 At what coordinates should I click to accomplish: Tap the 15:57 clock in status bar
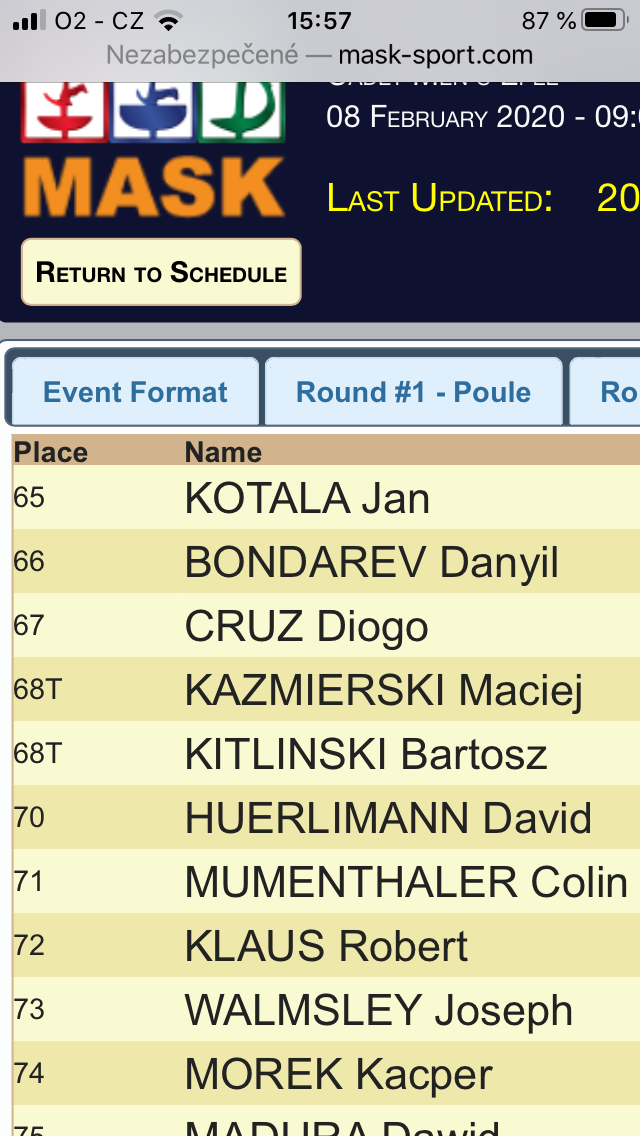[x=320, y=20]
